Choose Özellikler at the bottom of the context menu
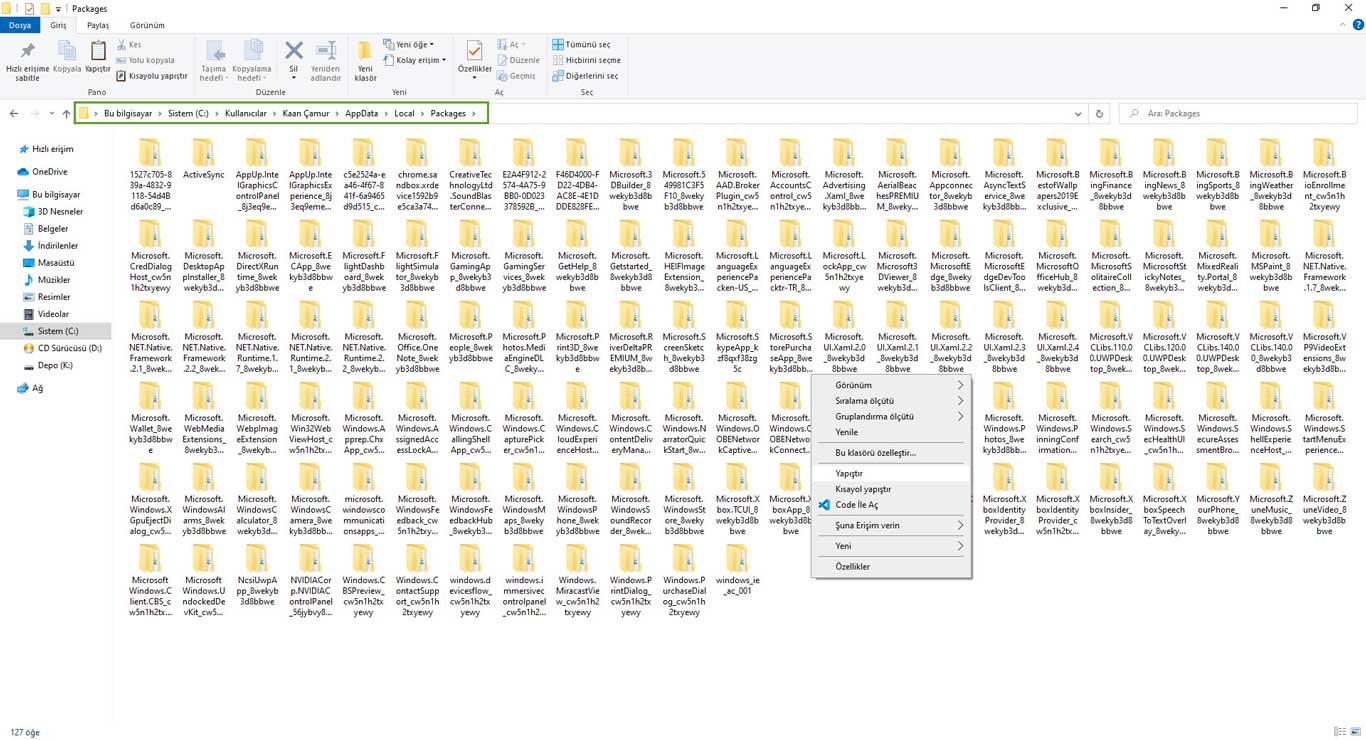 [x=892, y=566]
